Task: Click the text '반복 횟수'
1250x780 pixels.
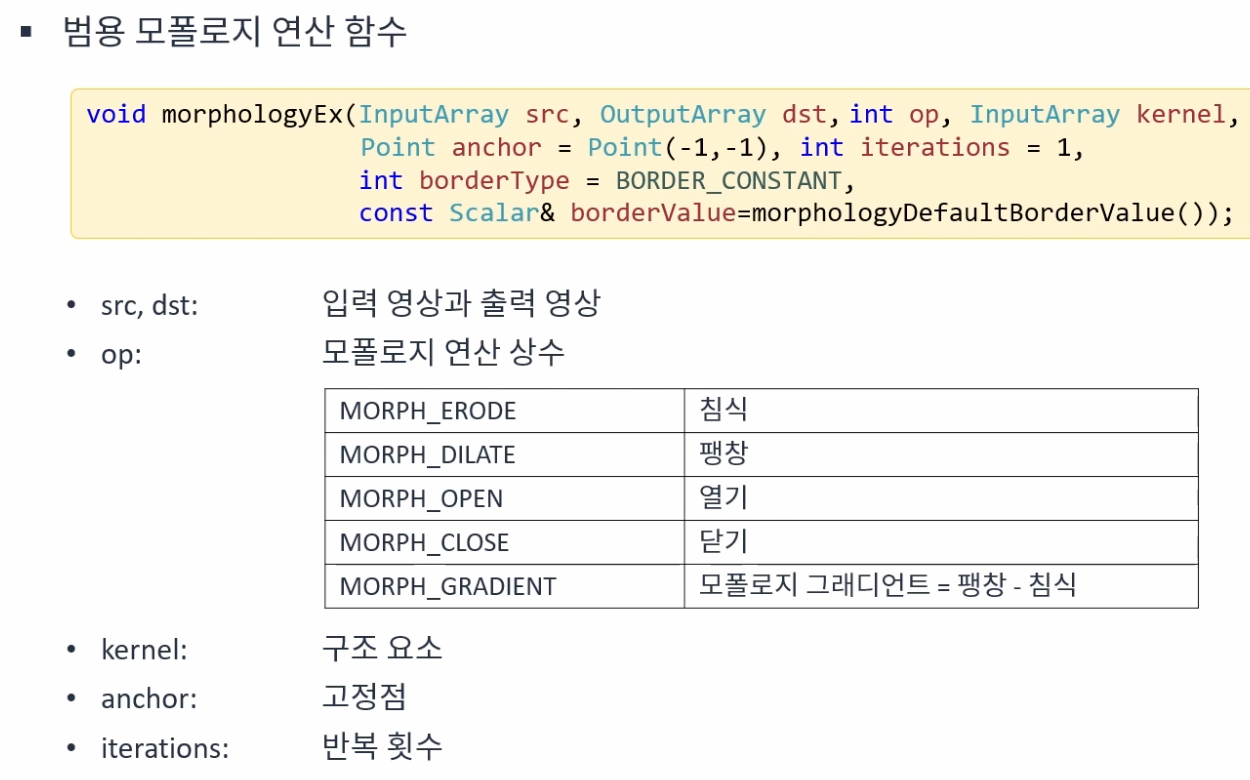Action: pyautogui.click(x=382, y=745)
